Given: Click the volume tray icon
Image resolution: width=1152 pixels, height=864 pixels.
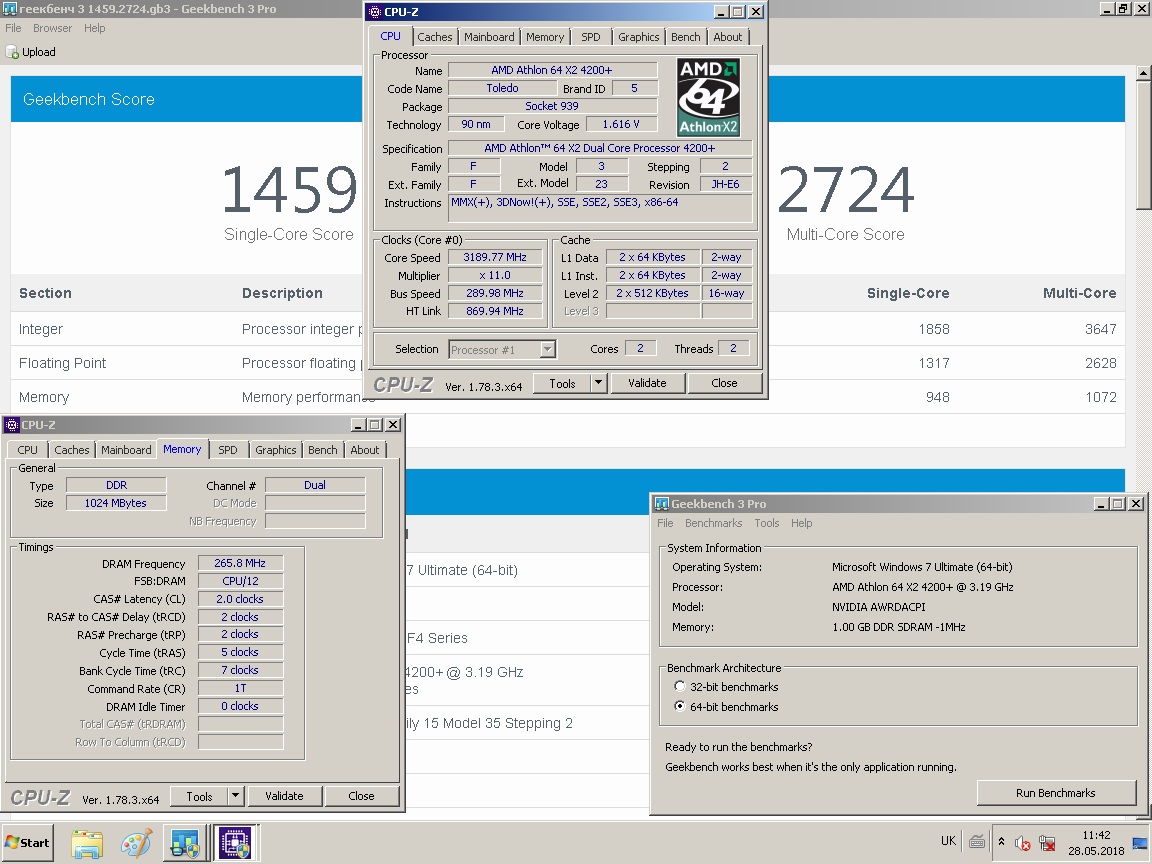Looking at the screenshot, I should (x=1023, y=843).
